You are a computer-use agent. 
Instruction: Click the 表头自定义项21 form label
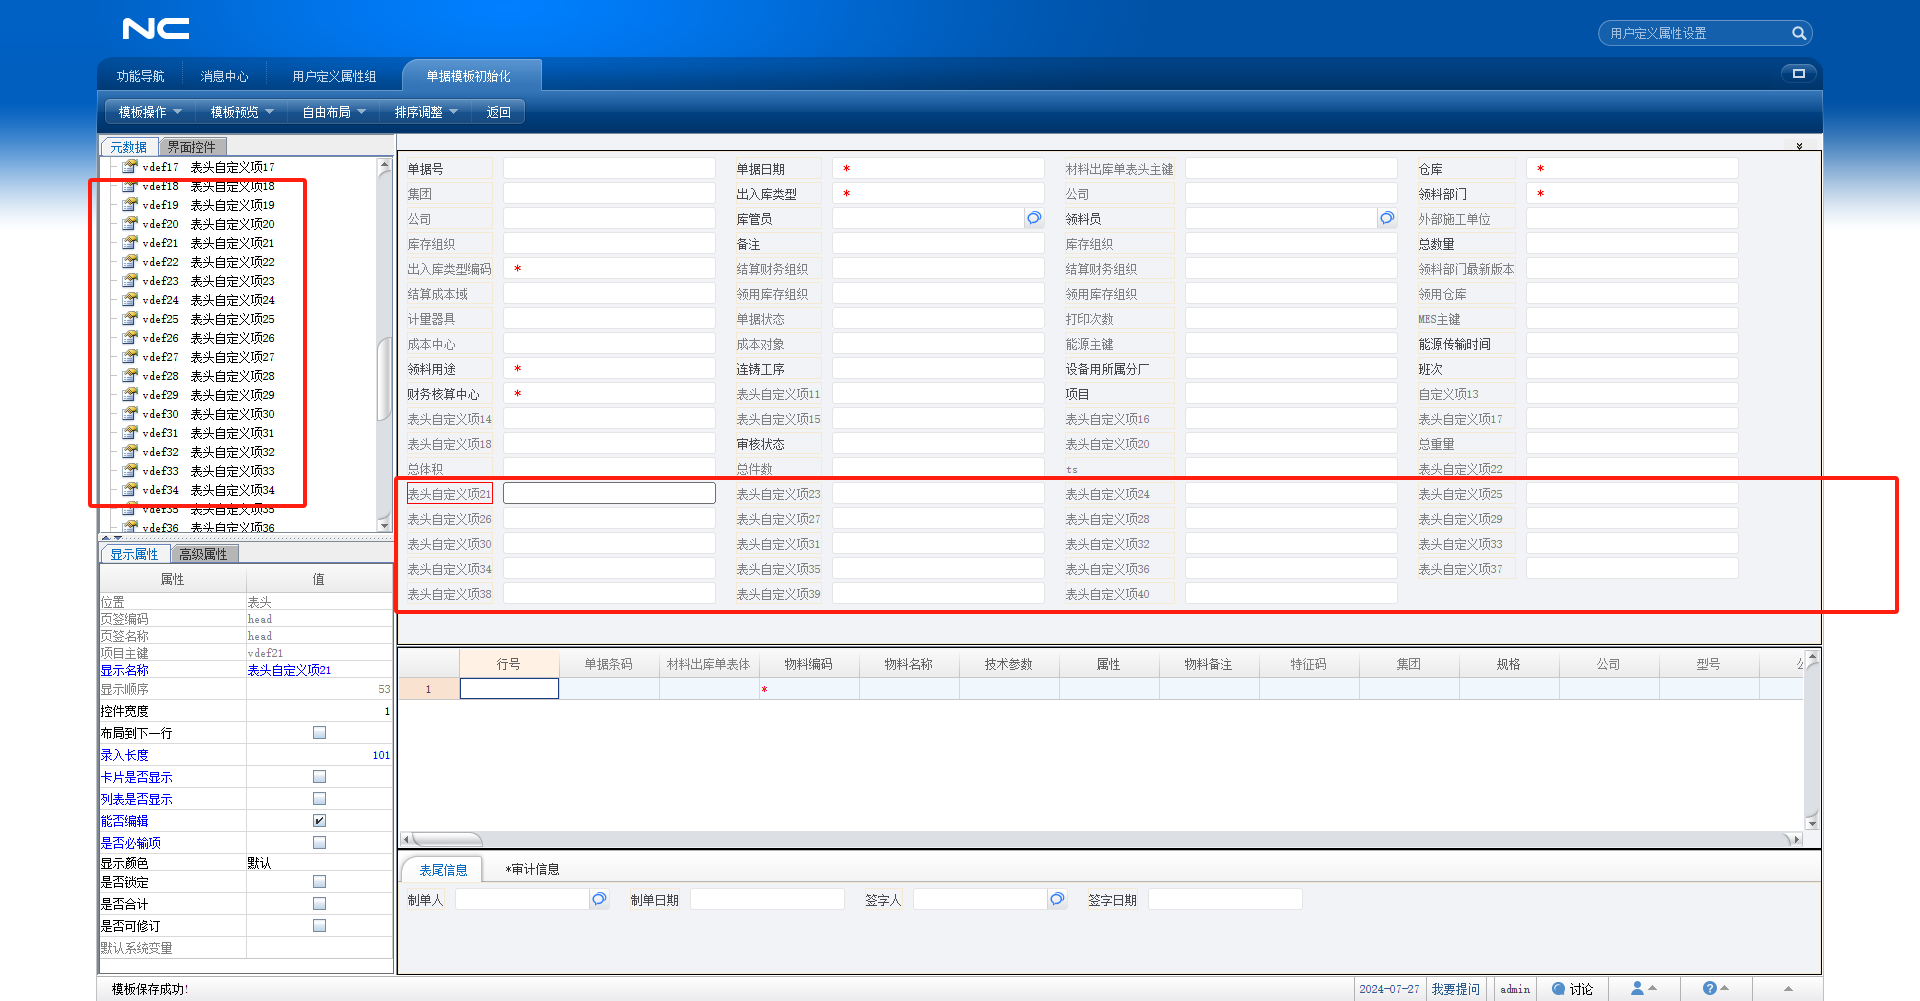449,494
